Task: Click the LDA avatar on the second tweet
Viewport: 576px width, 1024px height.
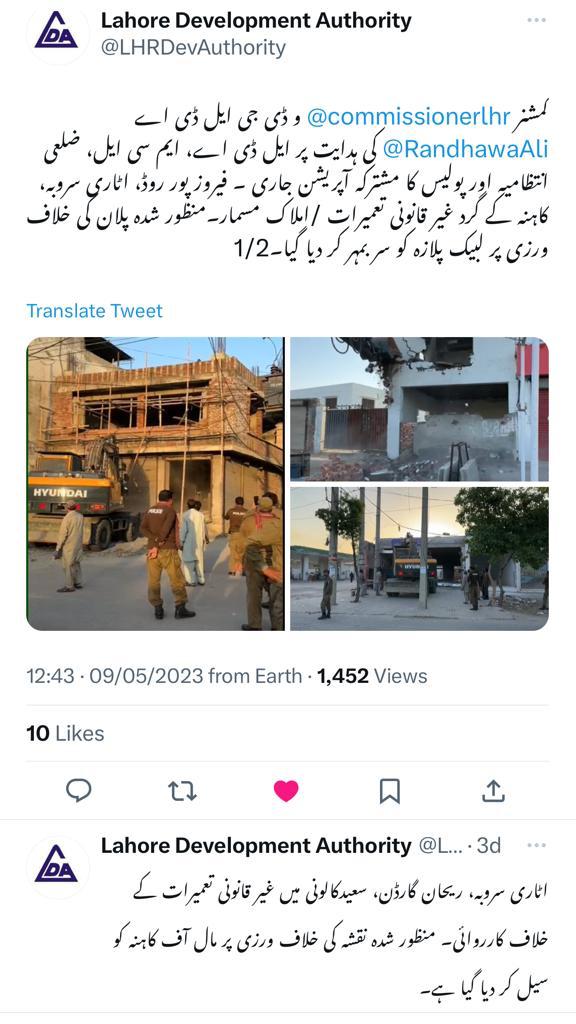Action: click(x=56, y=865)
